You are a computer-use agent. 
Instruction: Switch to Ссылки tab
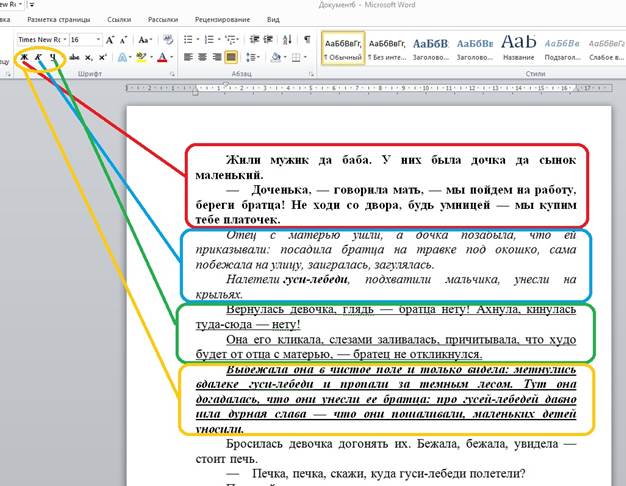119,20
